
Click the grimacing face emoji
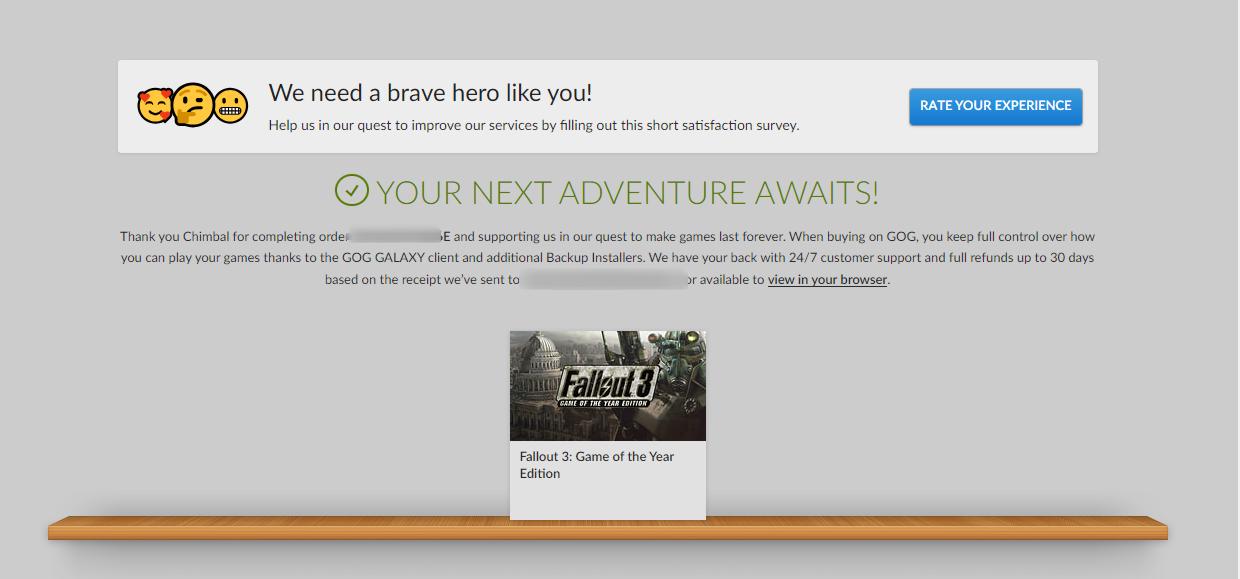click(x=230, y=106)
